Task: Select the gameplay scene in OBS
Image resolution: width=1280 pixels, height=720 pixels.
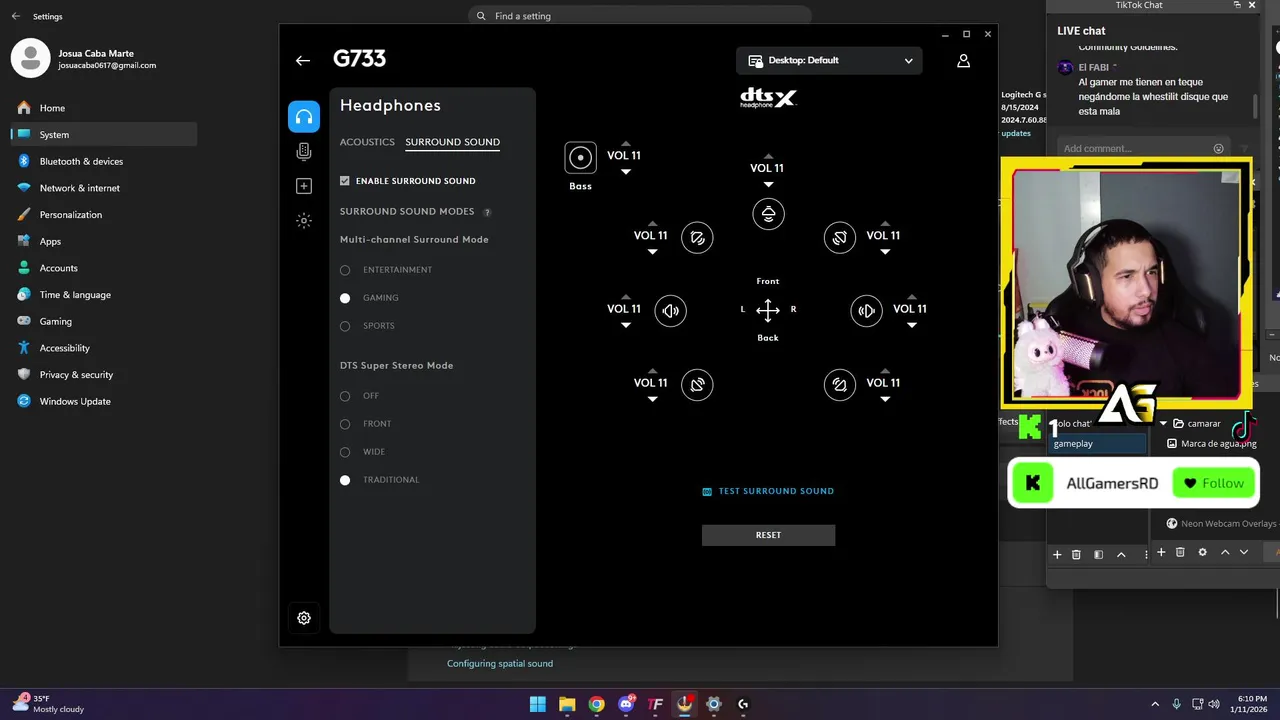Action: coord(1098,444)
